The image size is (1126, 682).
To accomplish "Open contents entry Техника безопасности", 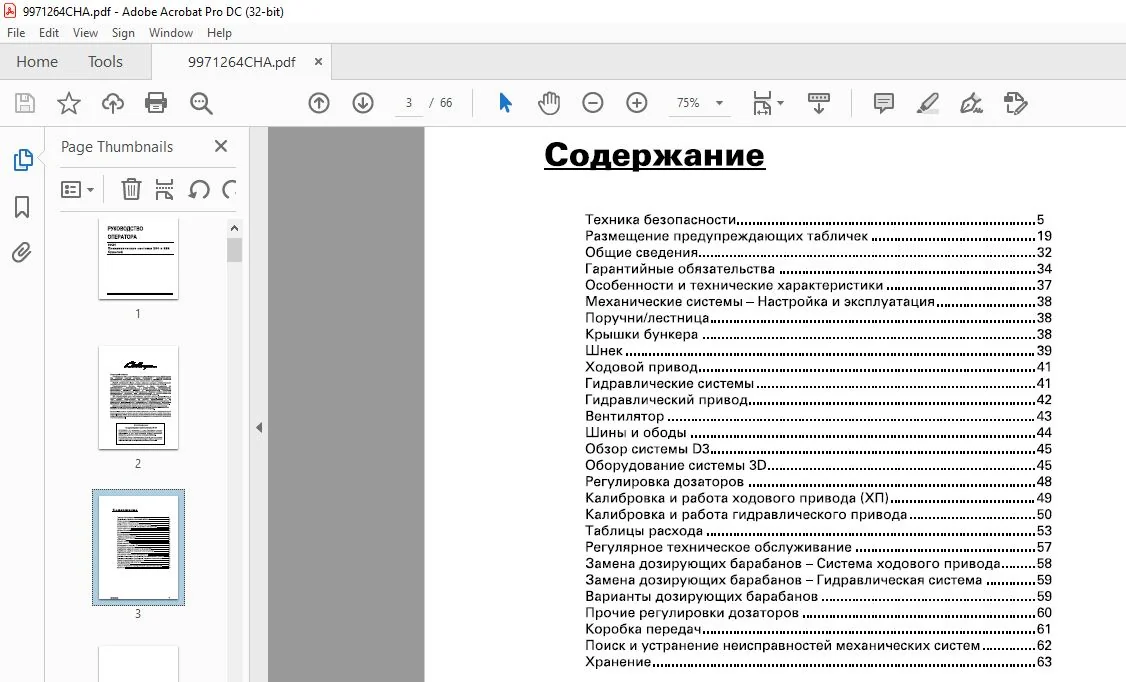I will [x=814, y=220].
